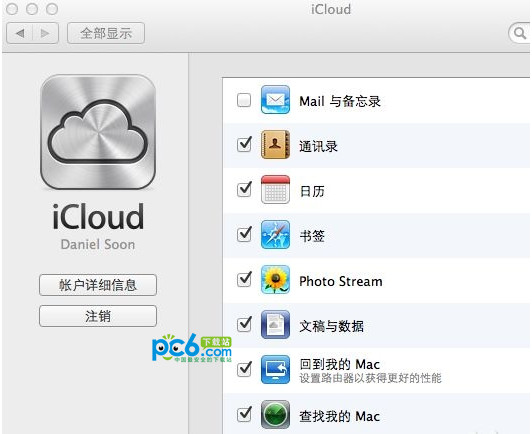
Task: Go forward with the right arrow
Action: pyautogui.click(x=45, y=33)
